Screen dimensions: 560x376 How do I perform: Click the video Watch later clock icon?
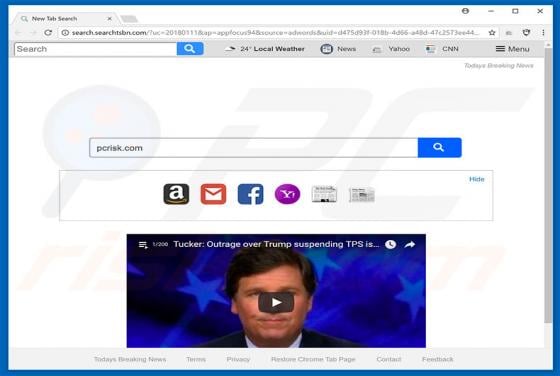pos(390,244)
